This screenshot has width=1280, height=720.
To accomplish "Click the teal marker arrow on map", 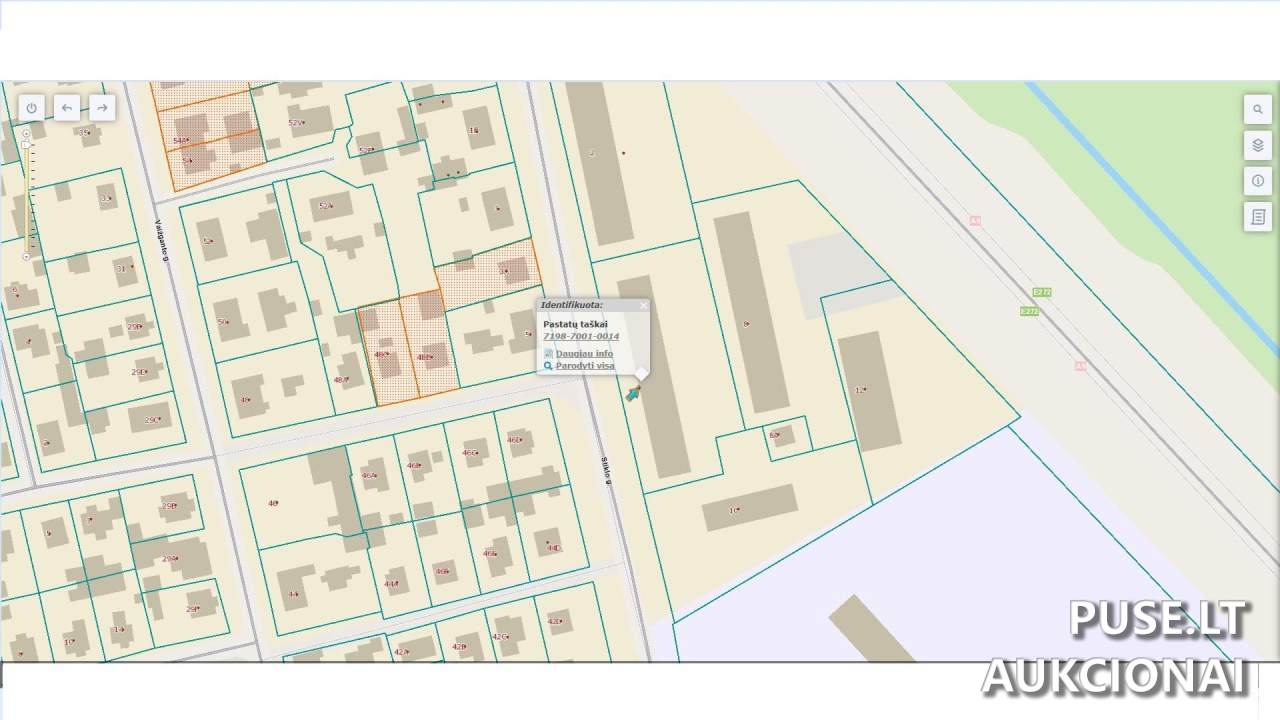I will (633, 393).
